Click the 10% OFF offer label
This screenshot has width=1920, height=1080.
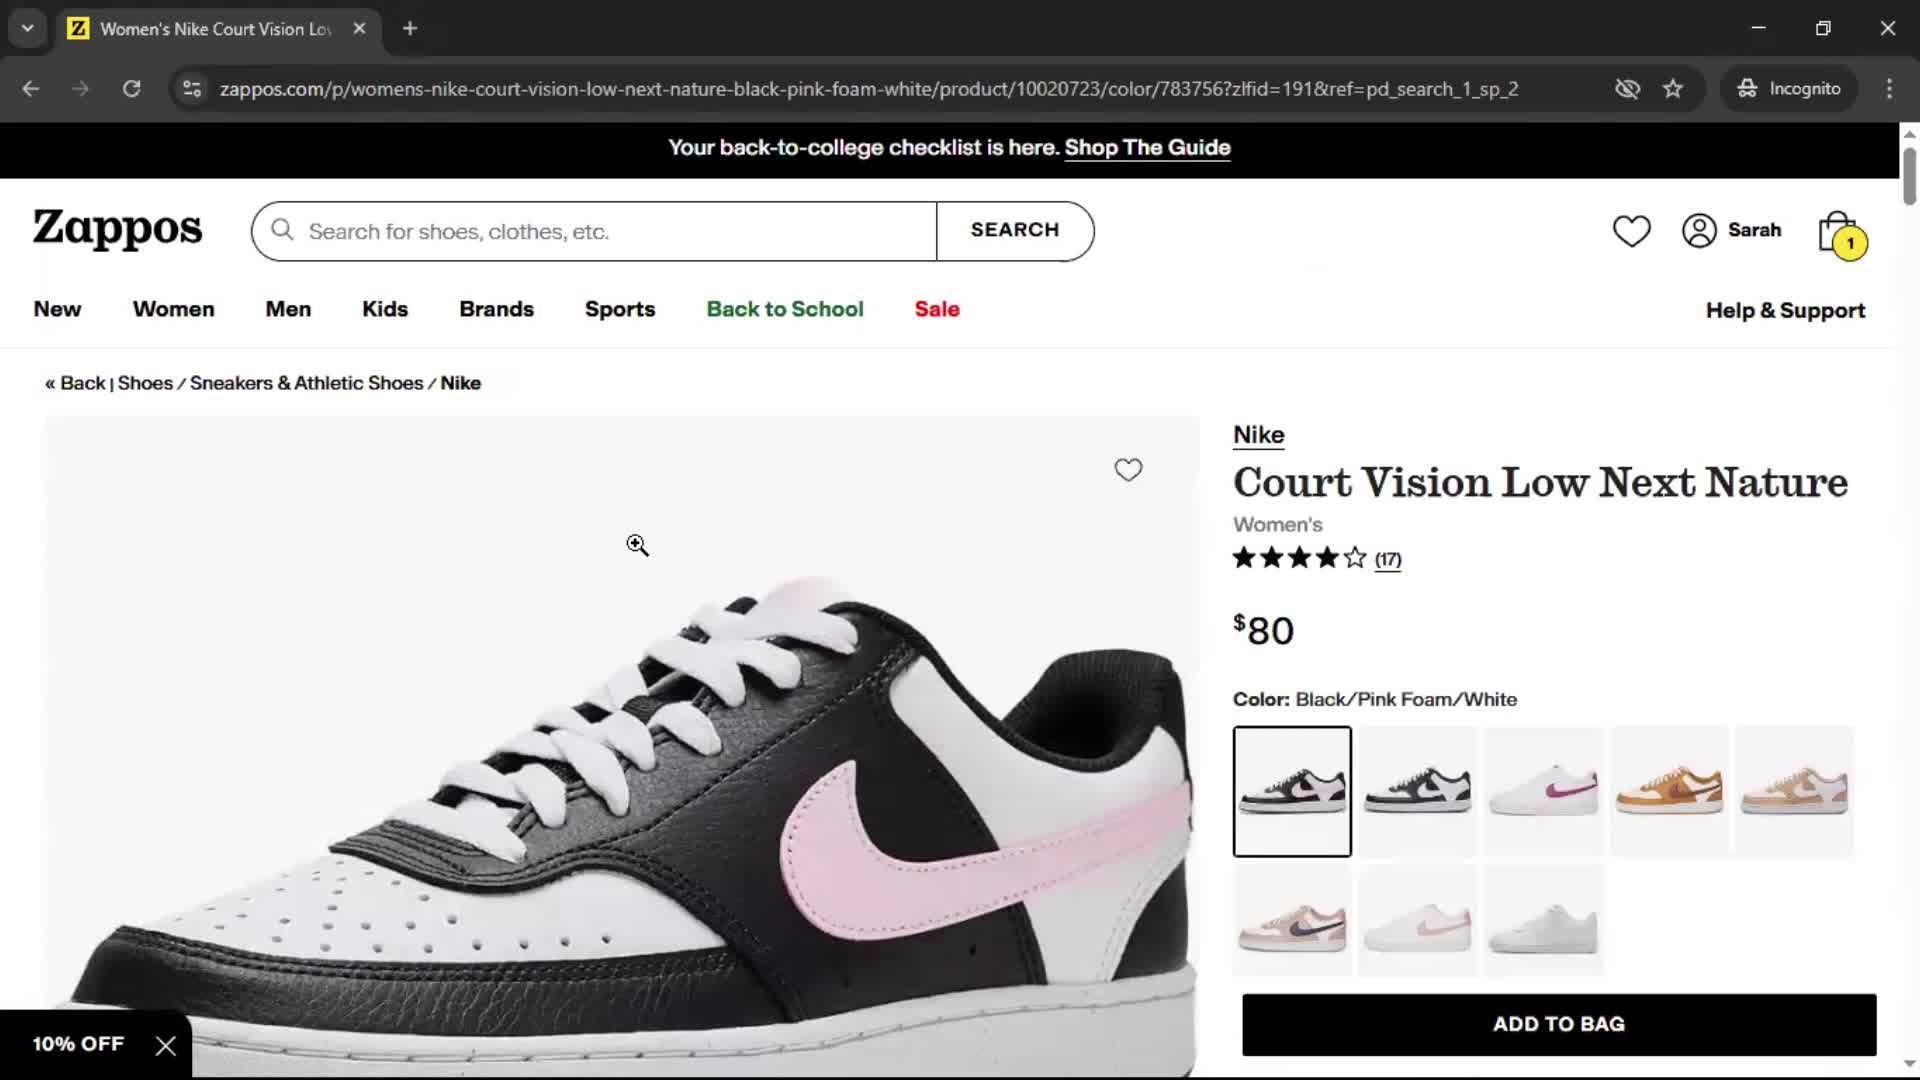click(x=78, y=1044)
